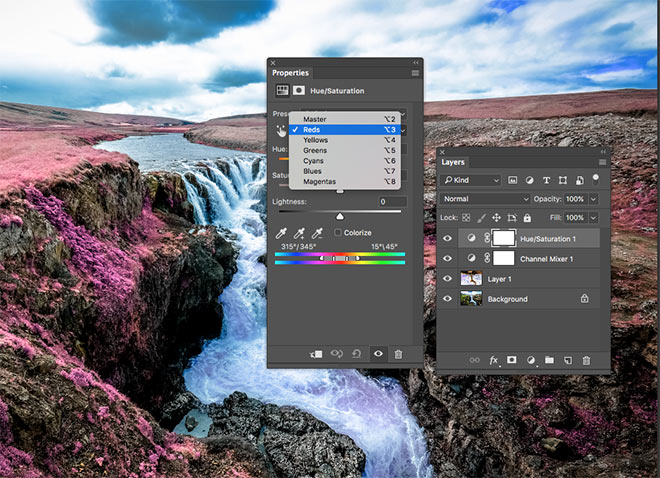Select the Layer 1 thumbnail

(x=471, y=279)
